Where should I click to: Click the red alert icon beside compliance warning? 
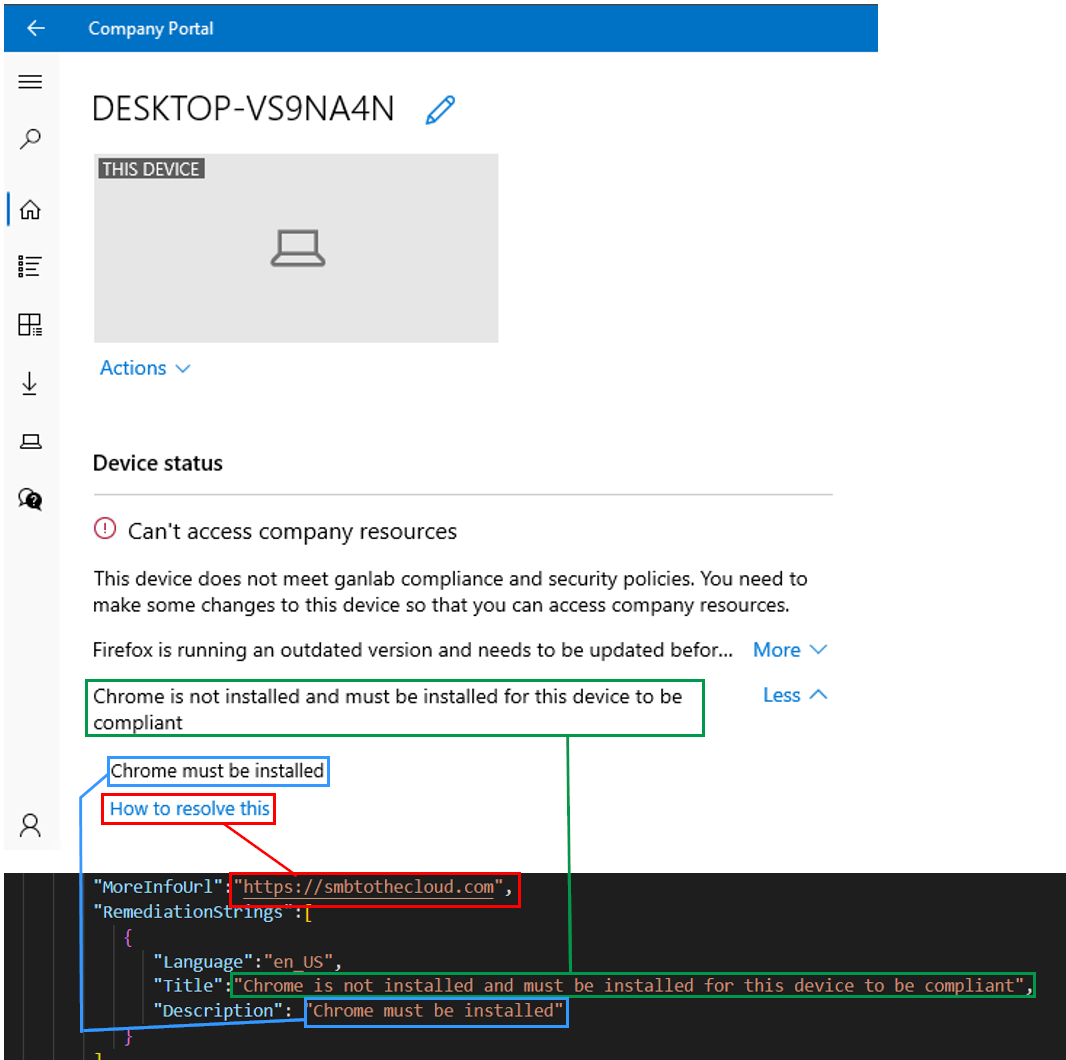coord(105,529)
